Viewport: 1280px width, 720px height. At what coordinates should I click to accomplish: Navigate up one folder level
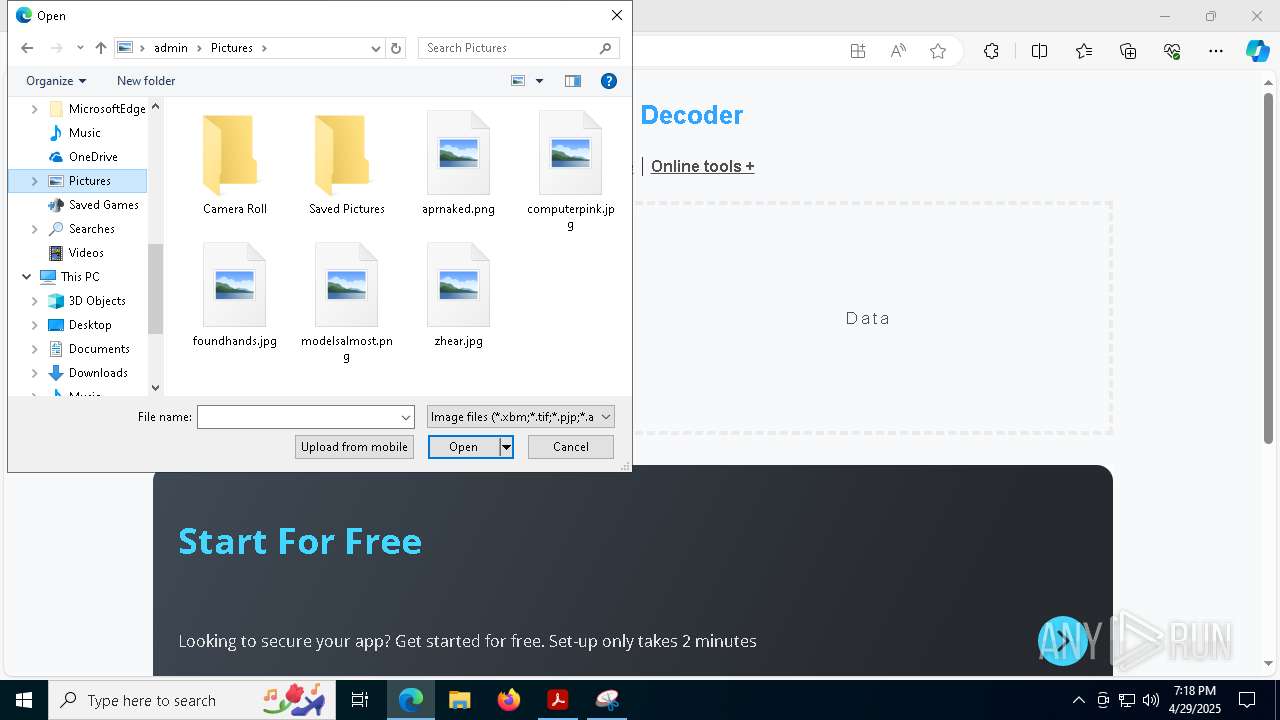pos(100,48)
